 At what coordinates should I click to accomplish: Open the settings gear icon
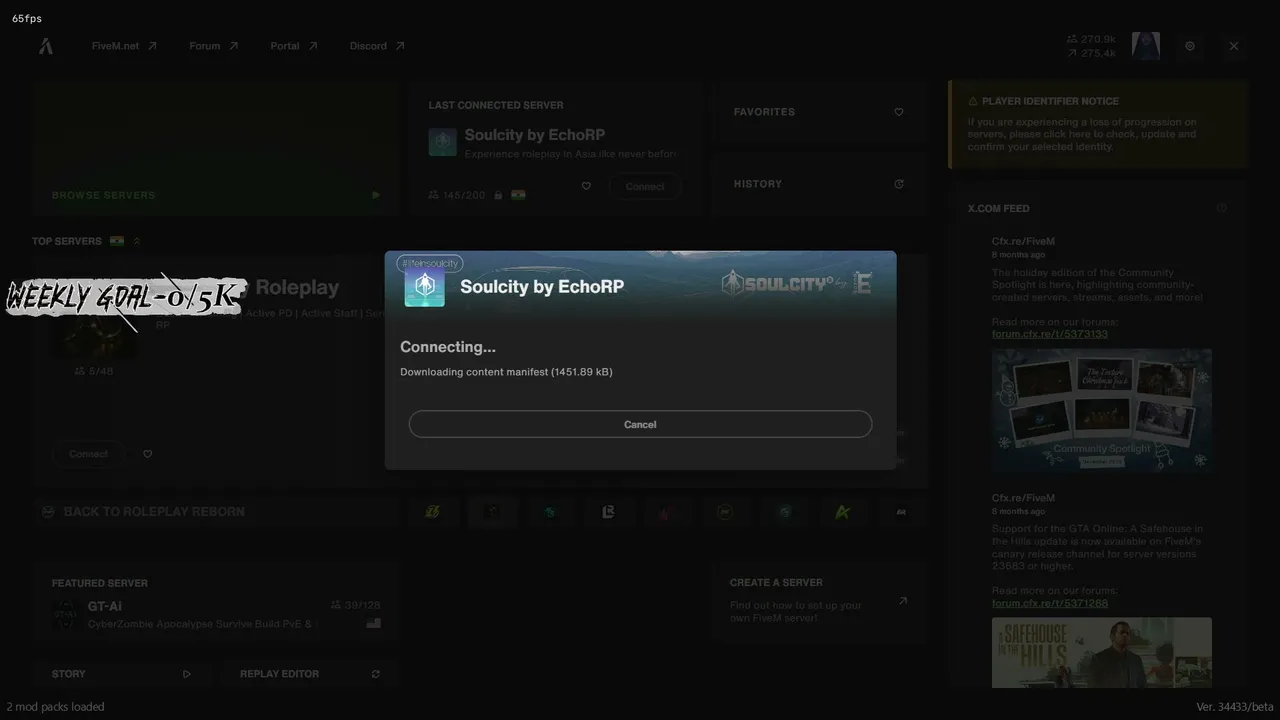click(x=1190, y=46)
